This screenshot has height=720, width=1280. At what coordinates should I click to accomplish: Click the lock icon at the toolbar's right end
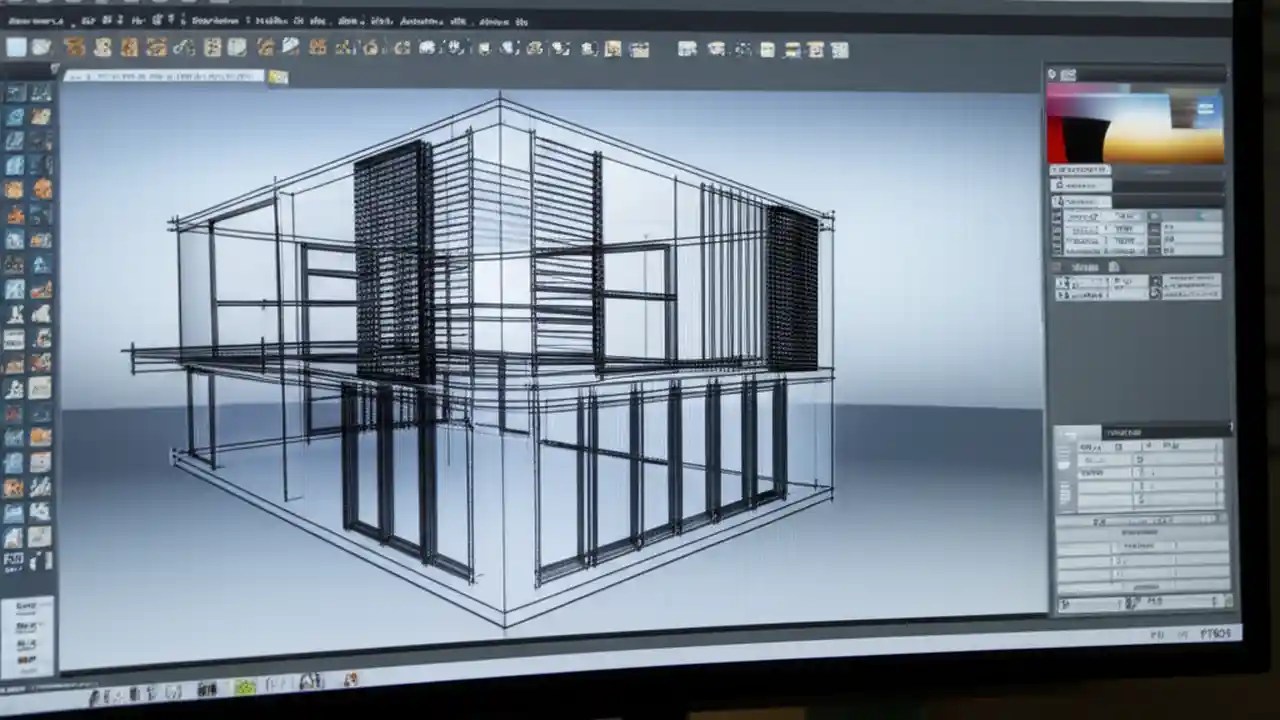pos(838,49)
